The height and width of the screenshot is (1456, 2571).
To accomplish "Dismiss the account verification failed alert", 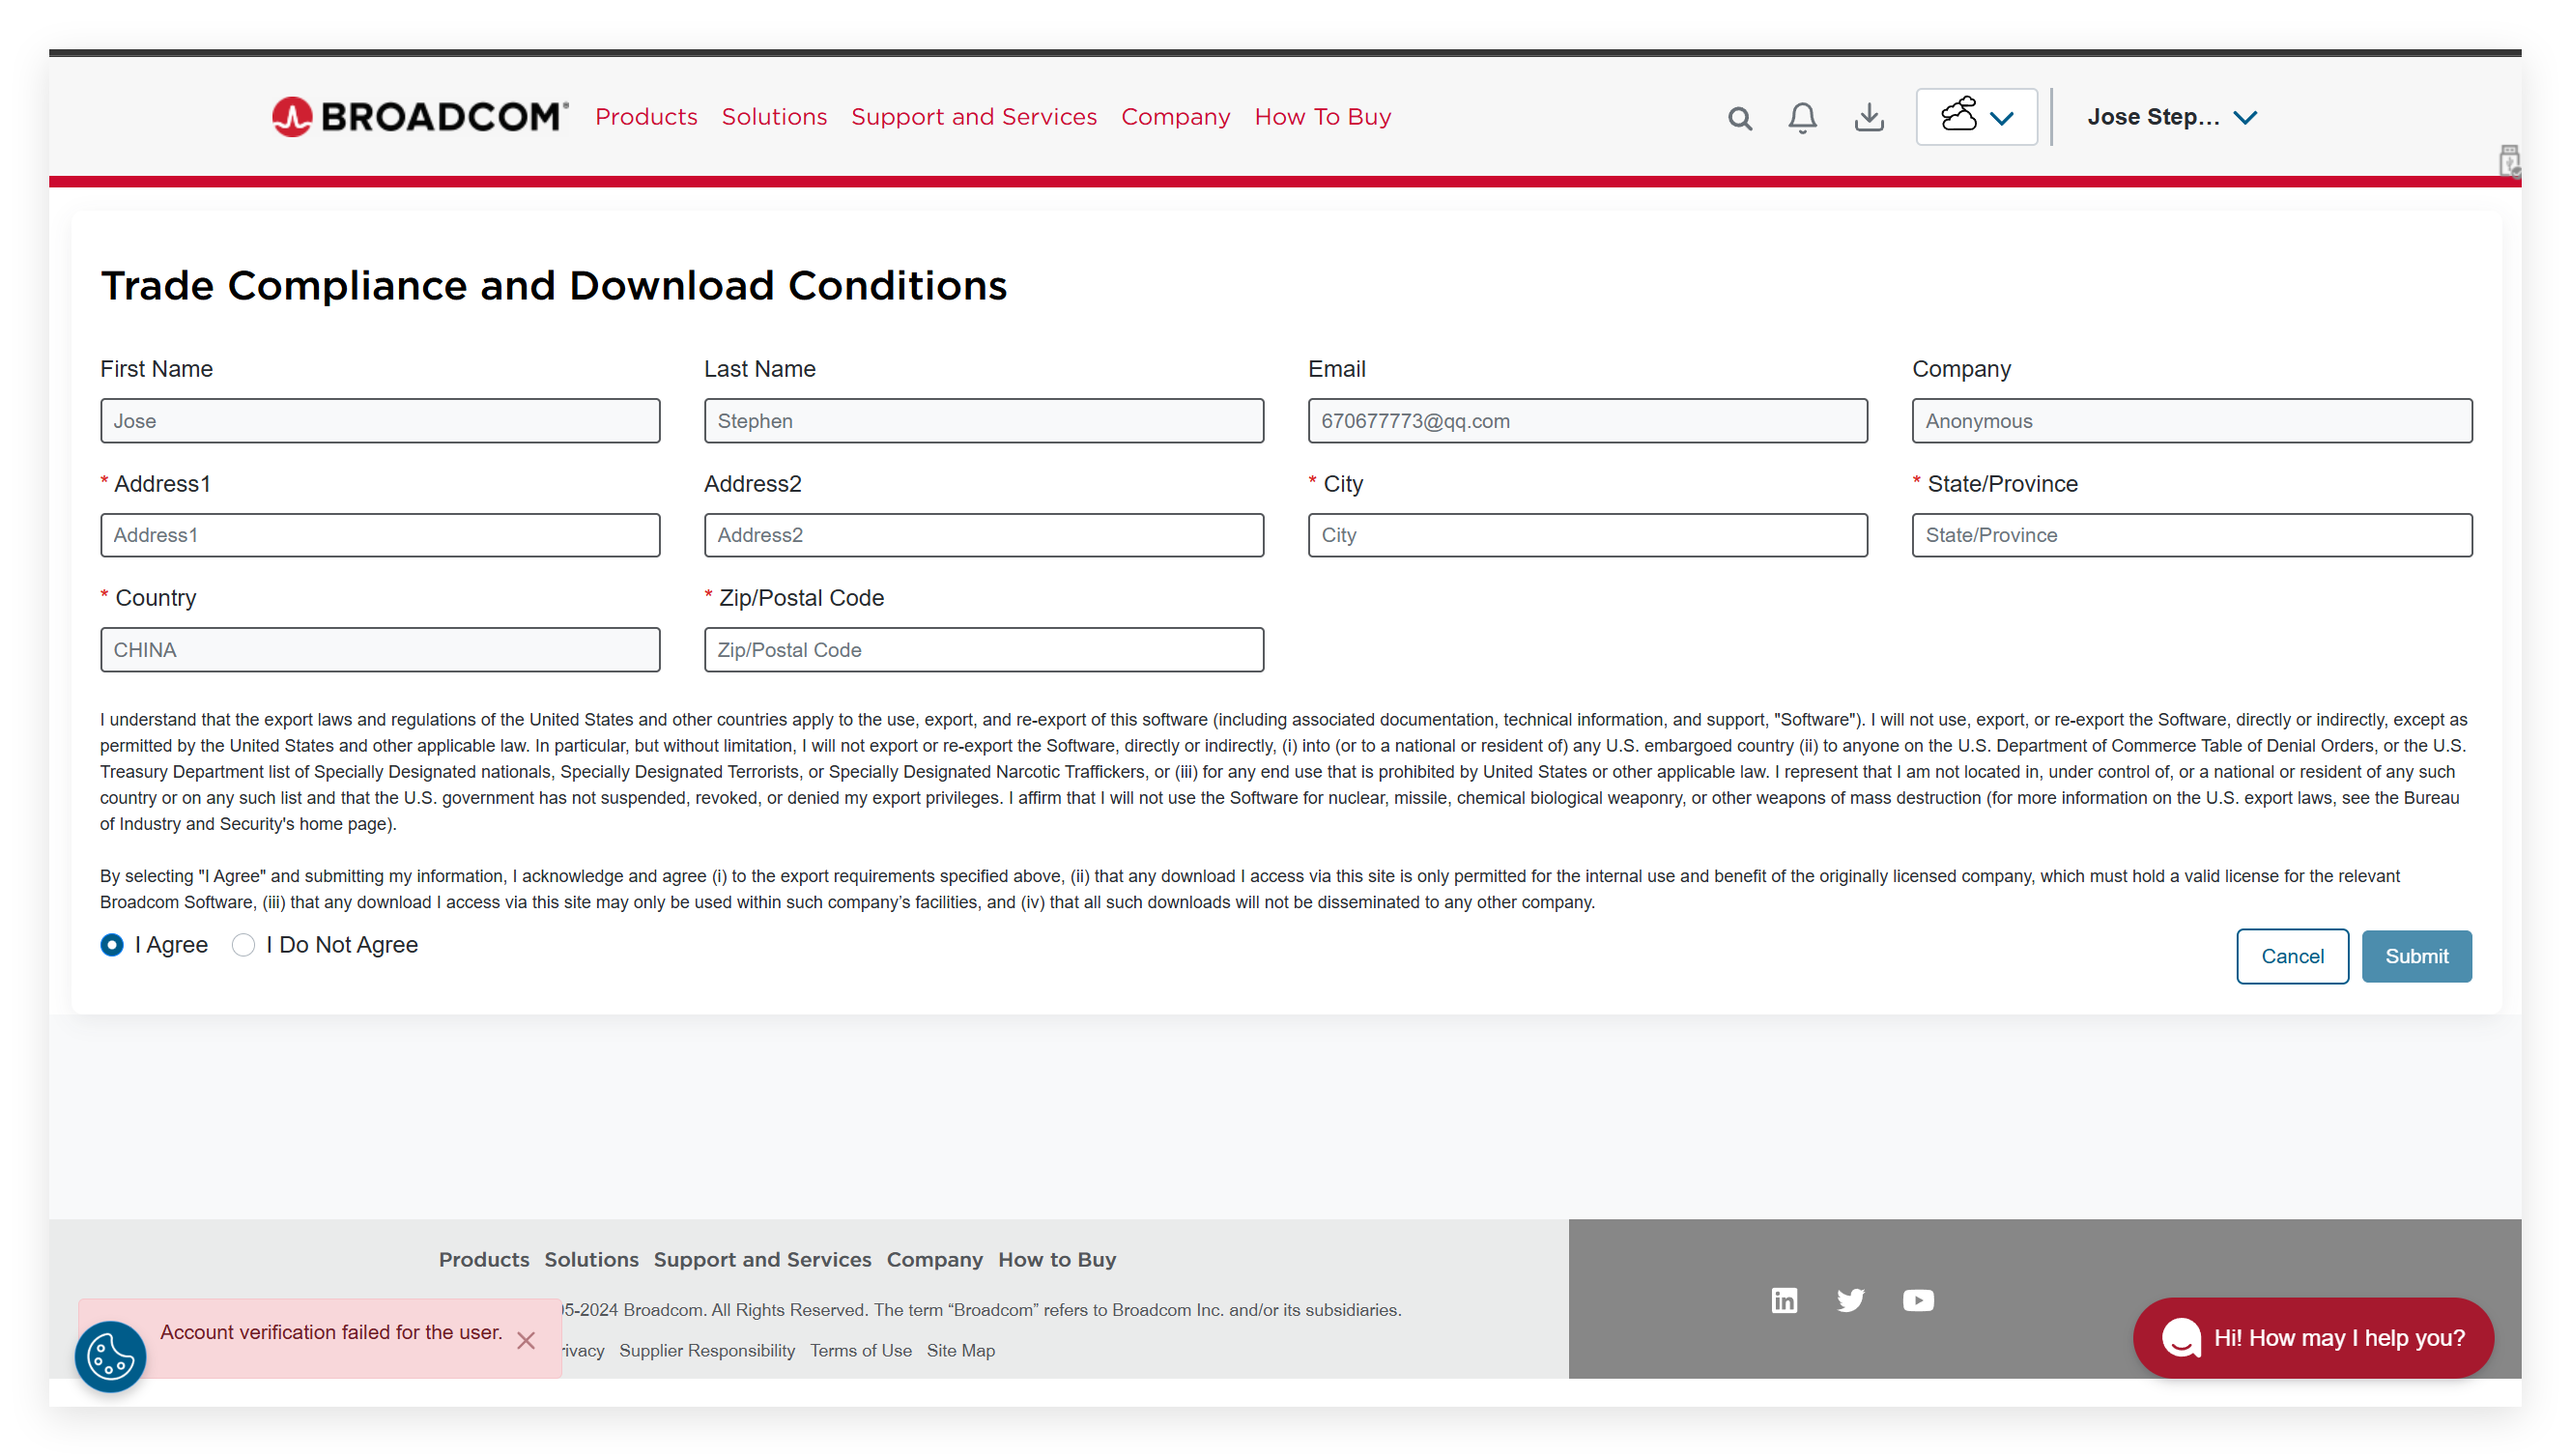I will (x=526, y=1340).
